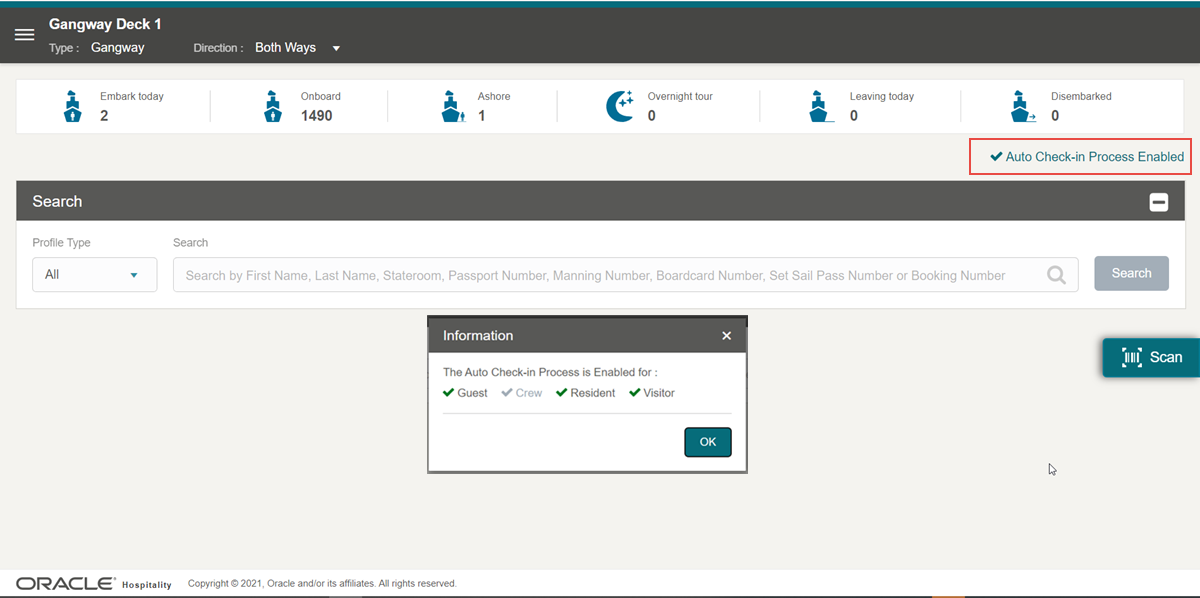The image size is (1200, 598).
Task: Click the Disembarked label
Action: coord(1081,97)
